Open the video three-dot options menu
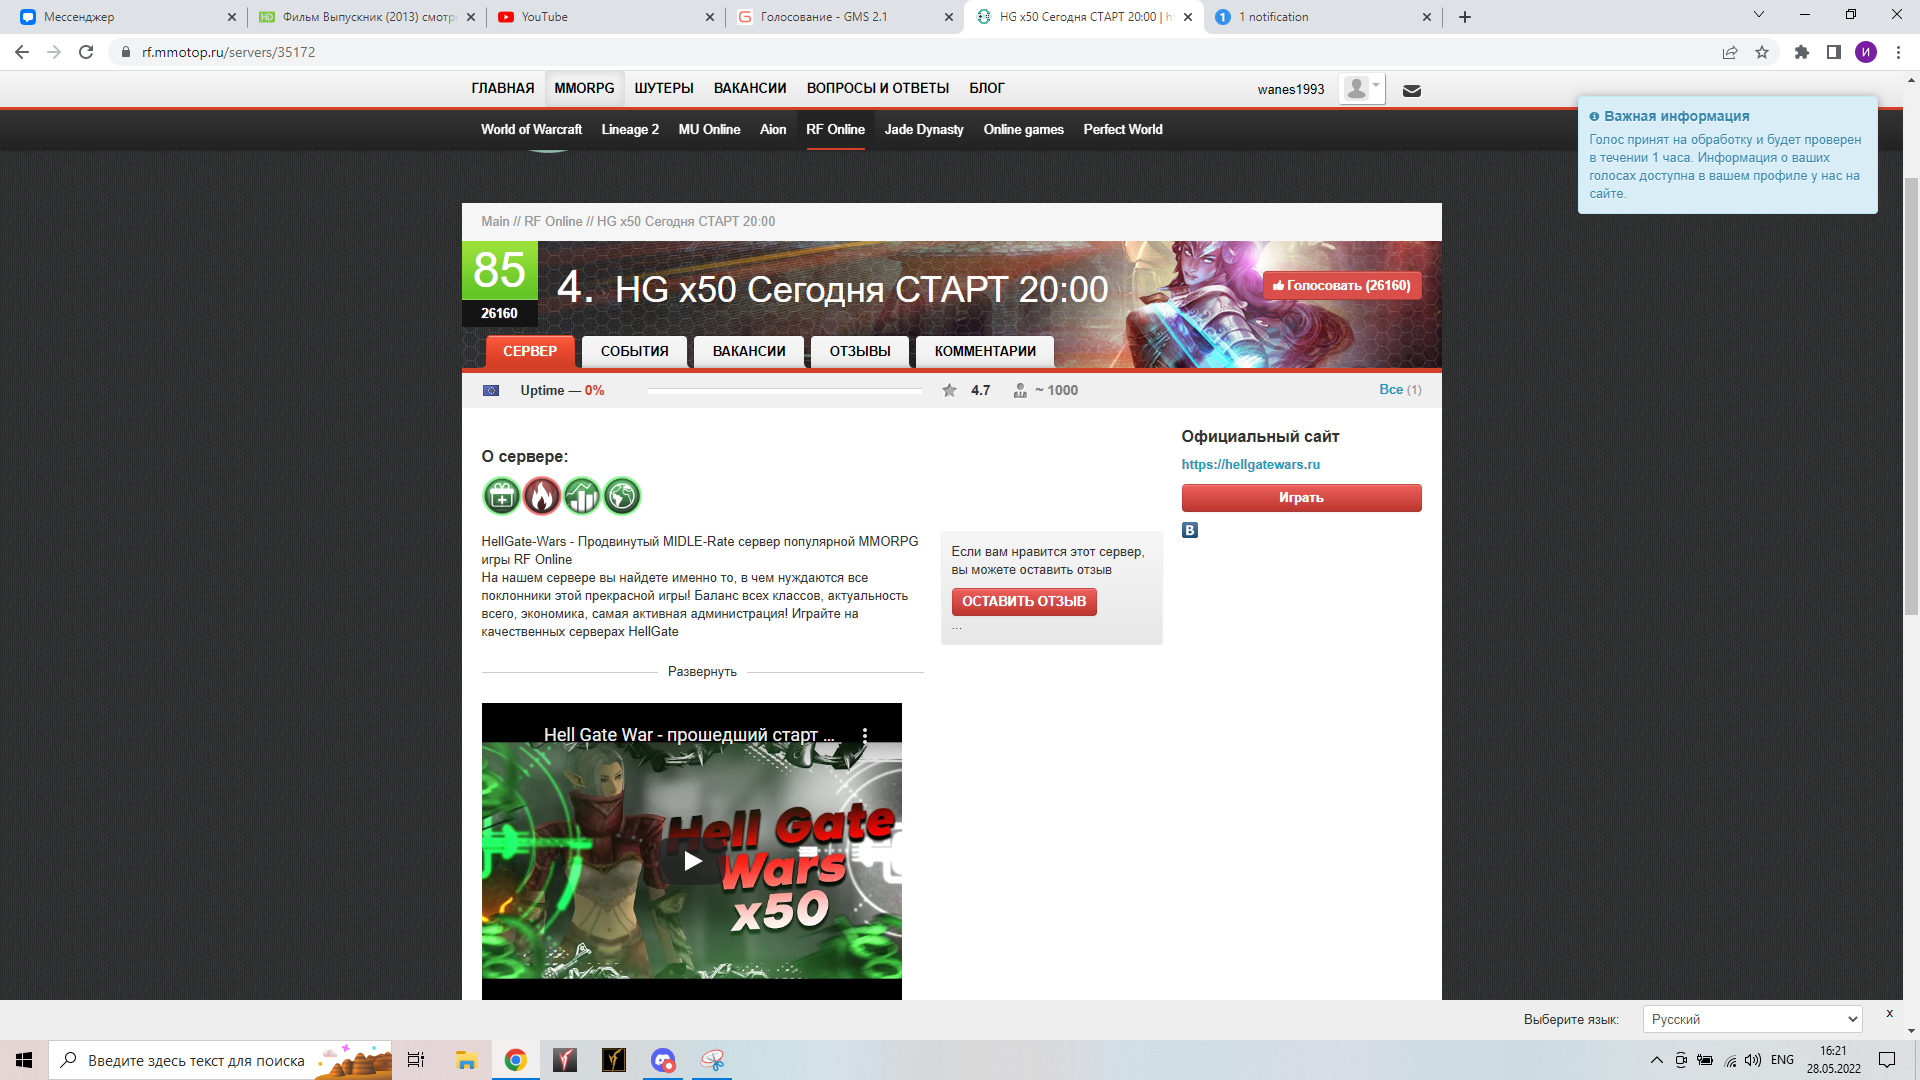Image resolution: width=1920 pixels, height=1080 pixels. point(864,734)
